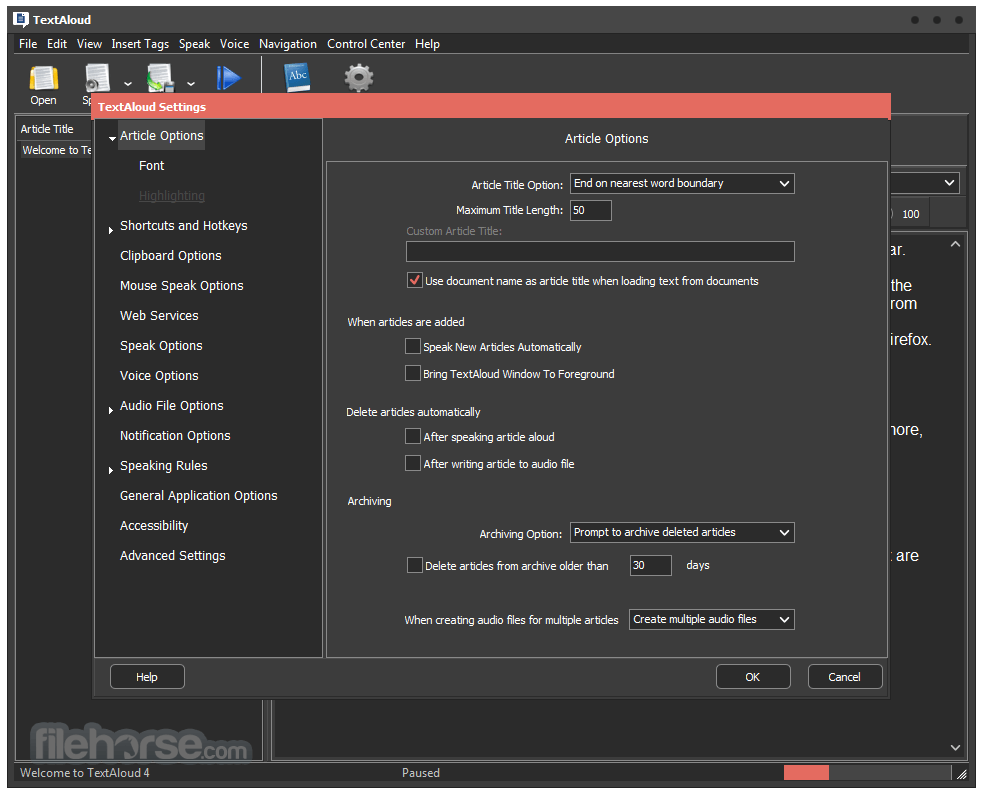
Task: Click the red progress bar in status bar
Action: (806, 772)
